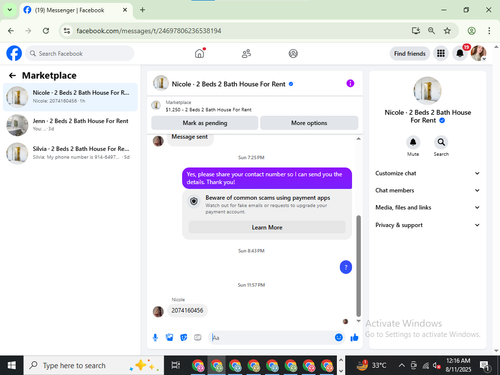Image resolution: width=500 pixels, height=375 pixels.
Task: Open the emoji picker in message box
Action: [x=339, y=338]
